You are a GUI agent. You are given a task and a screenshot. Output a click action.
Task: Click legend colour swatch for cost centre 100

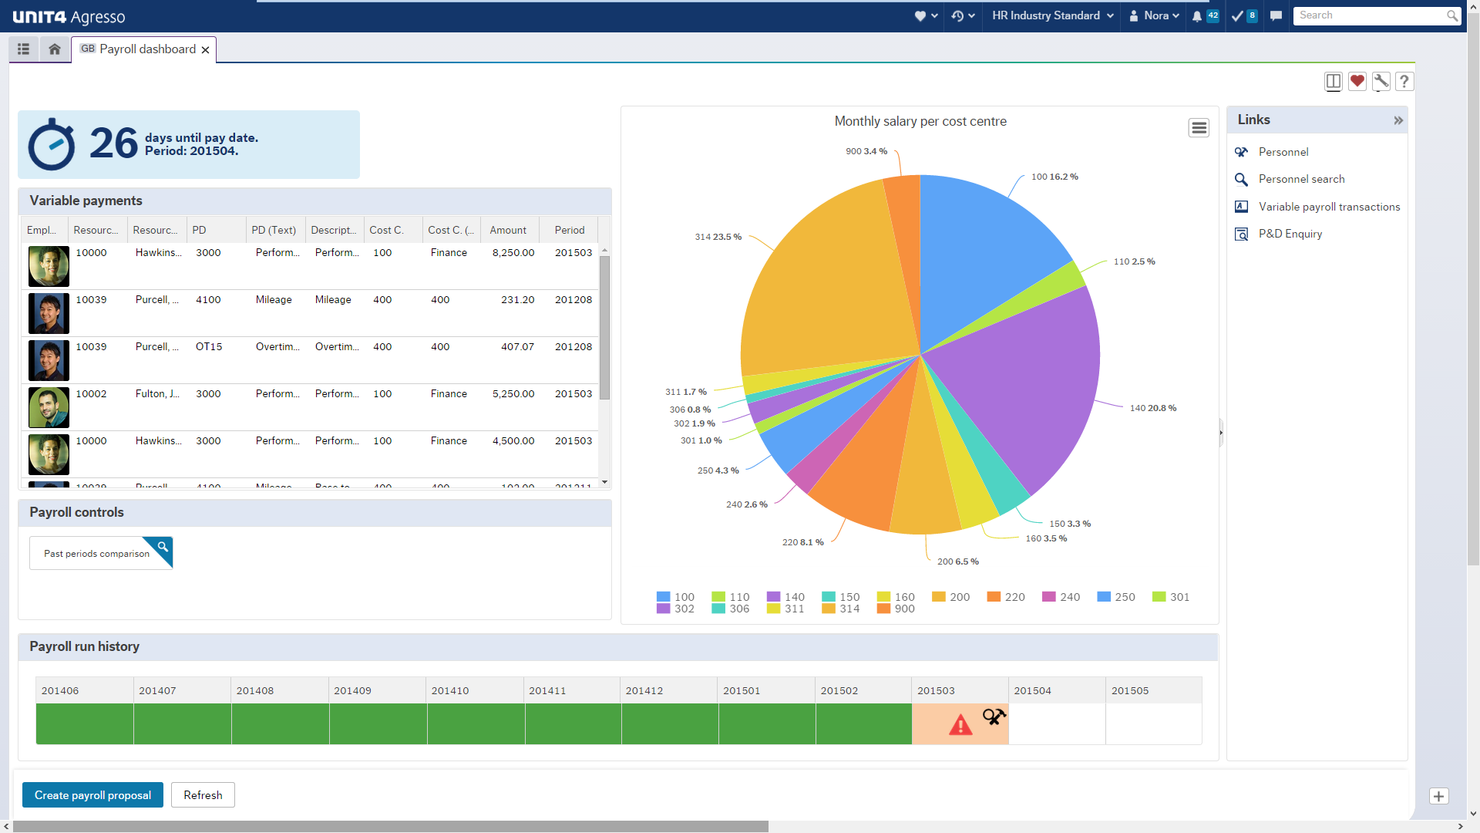pyautogui.click(x=662, y=597)
